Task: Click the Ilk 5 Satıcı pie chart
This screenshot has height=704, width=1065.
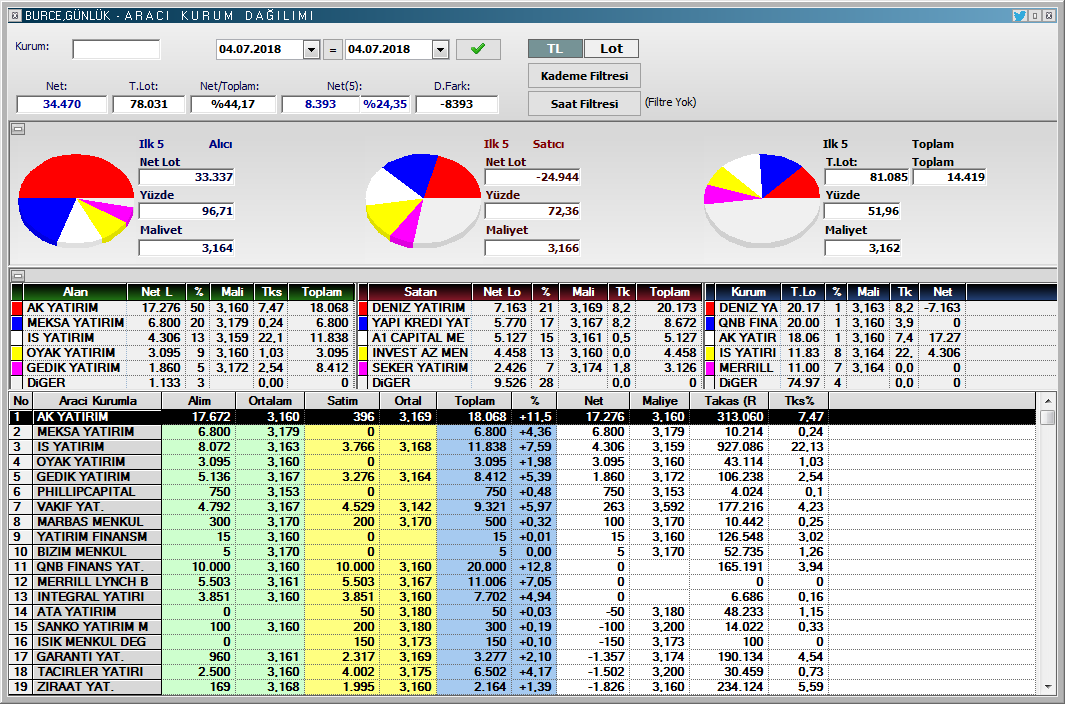Action: point(423,200)
